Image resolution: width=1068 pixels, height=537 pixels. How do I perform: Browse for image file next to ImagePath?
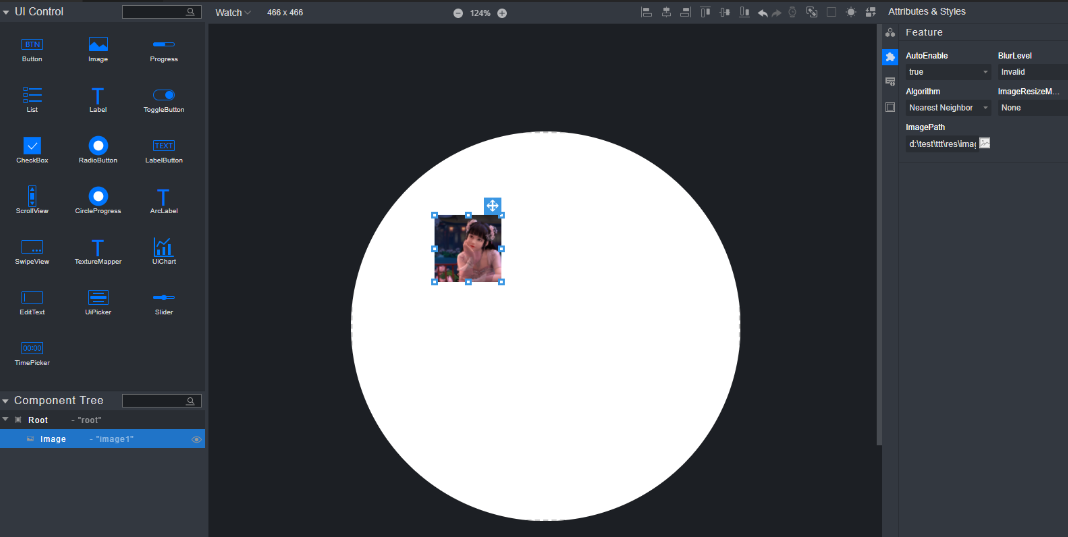[984, 143]
